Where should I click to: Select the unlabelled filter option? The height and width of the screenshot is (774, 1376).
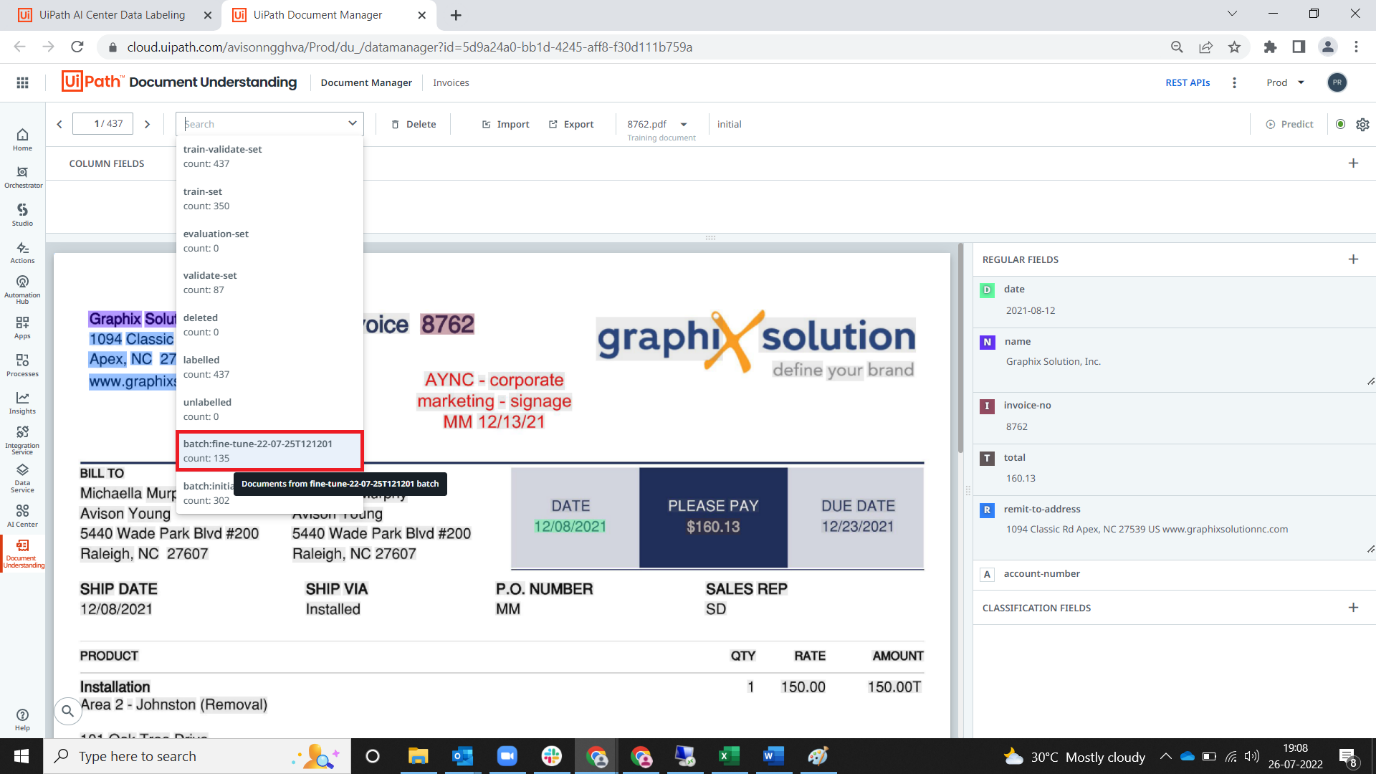coord(269,409)
